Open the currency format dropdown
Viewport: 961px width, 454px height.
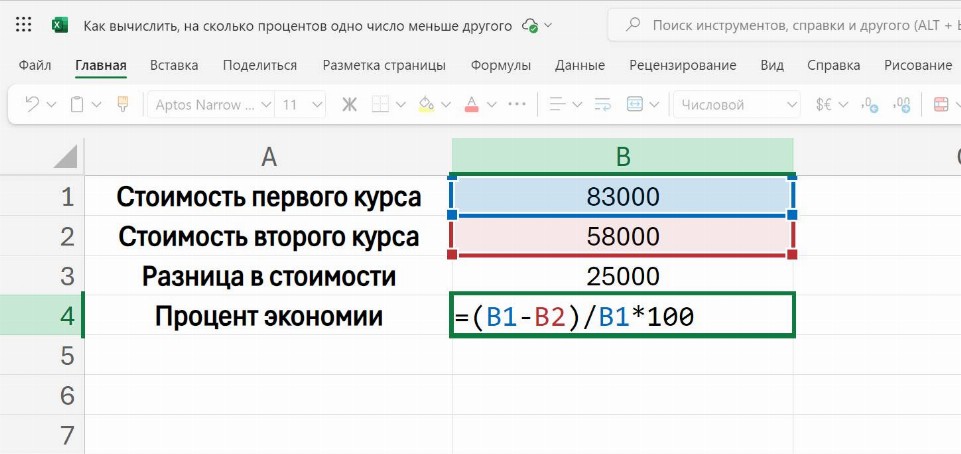(x=831, y=104)
